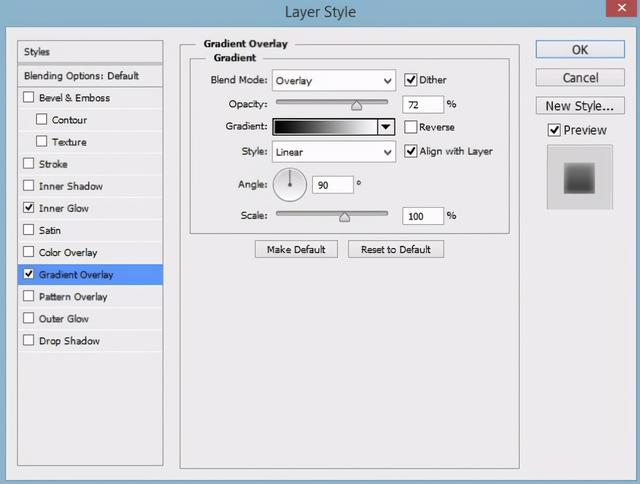Tick the Satin checkbox
The width and height of the screenshot is (640, 484).
pos(29,230)
